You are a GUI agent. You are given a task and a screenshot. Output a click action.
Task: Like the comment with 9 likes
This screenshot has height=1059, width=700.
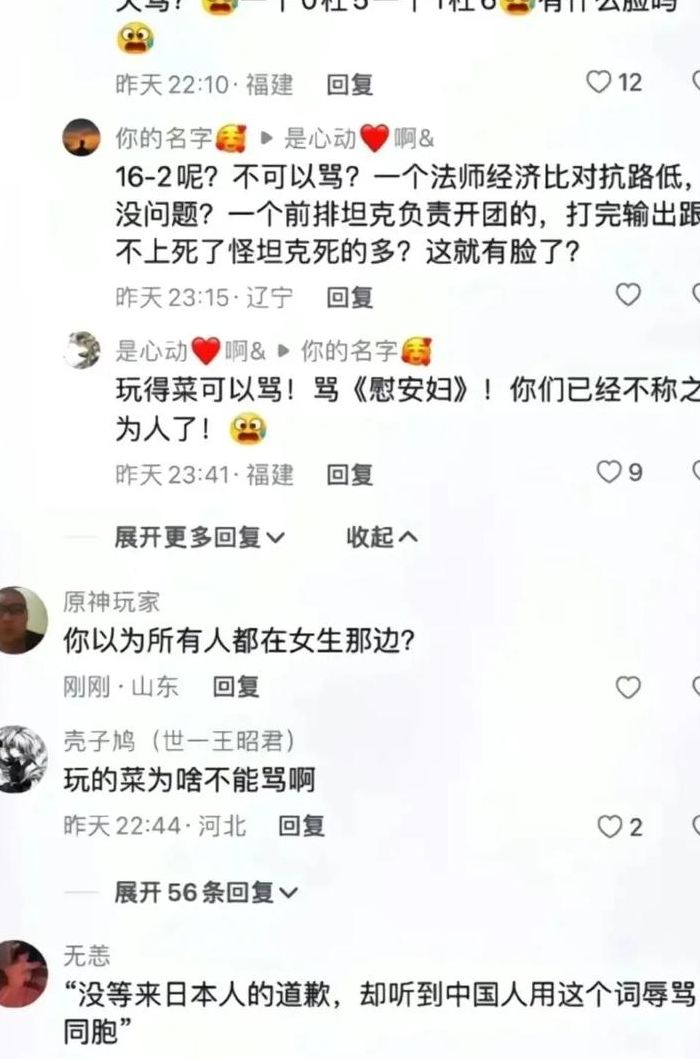609,471
